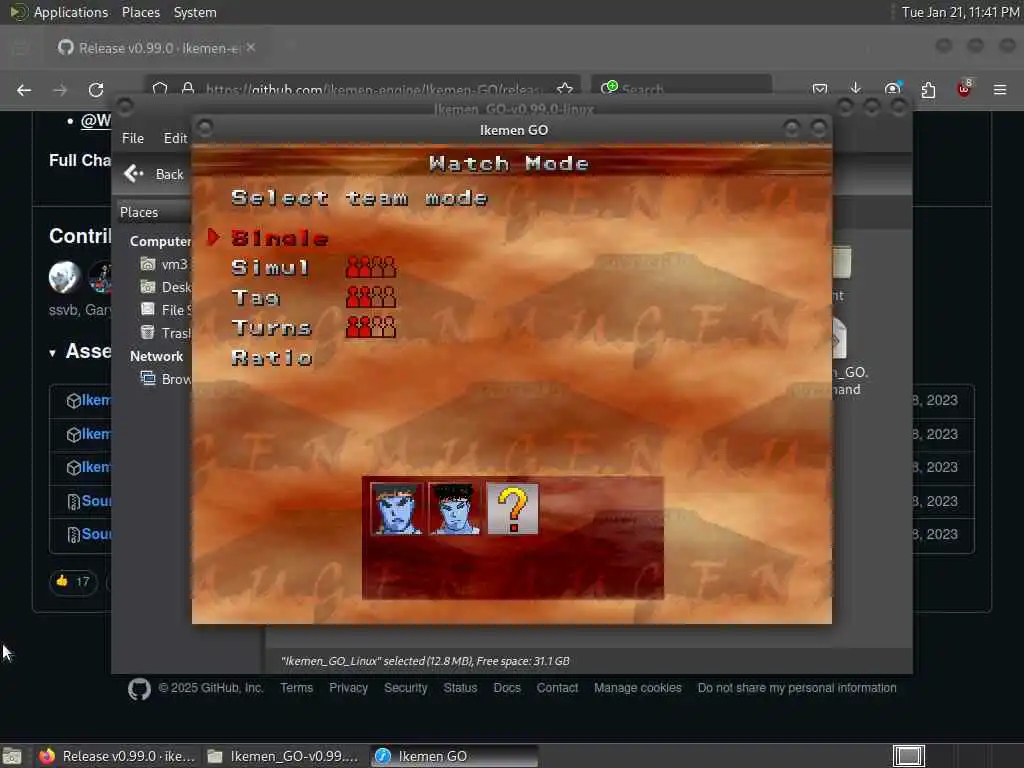Click the Firefox account icon
Viewport: 1024px width, 768px height.
click(x=892, y=89)
